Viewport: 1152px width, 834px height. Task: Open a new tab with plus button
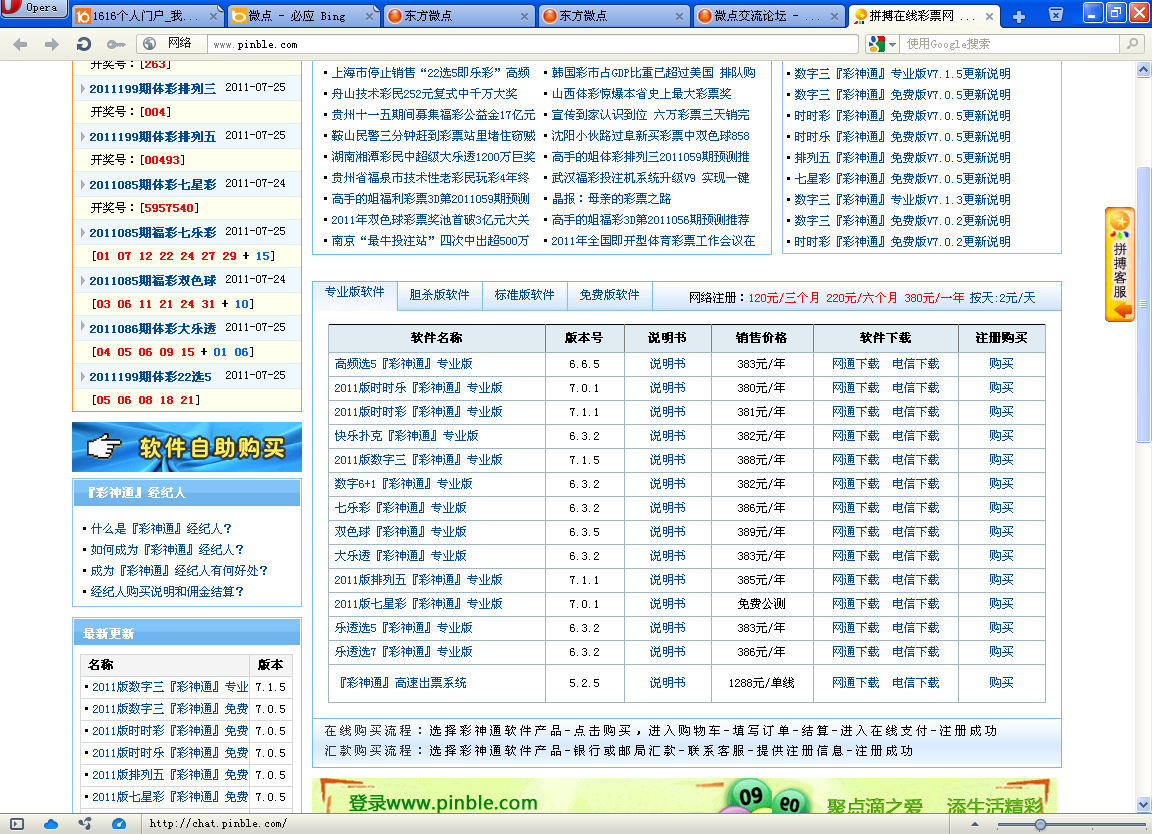pyautogui.click(x=1019, y=16)
